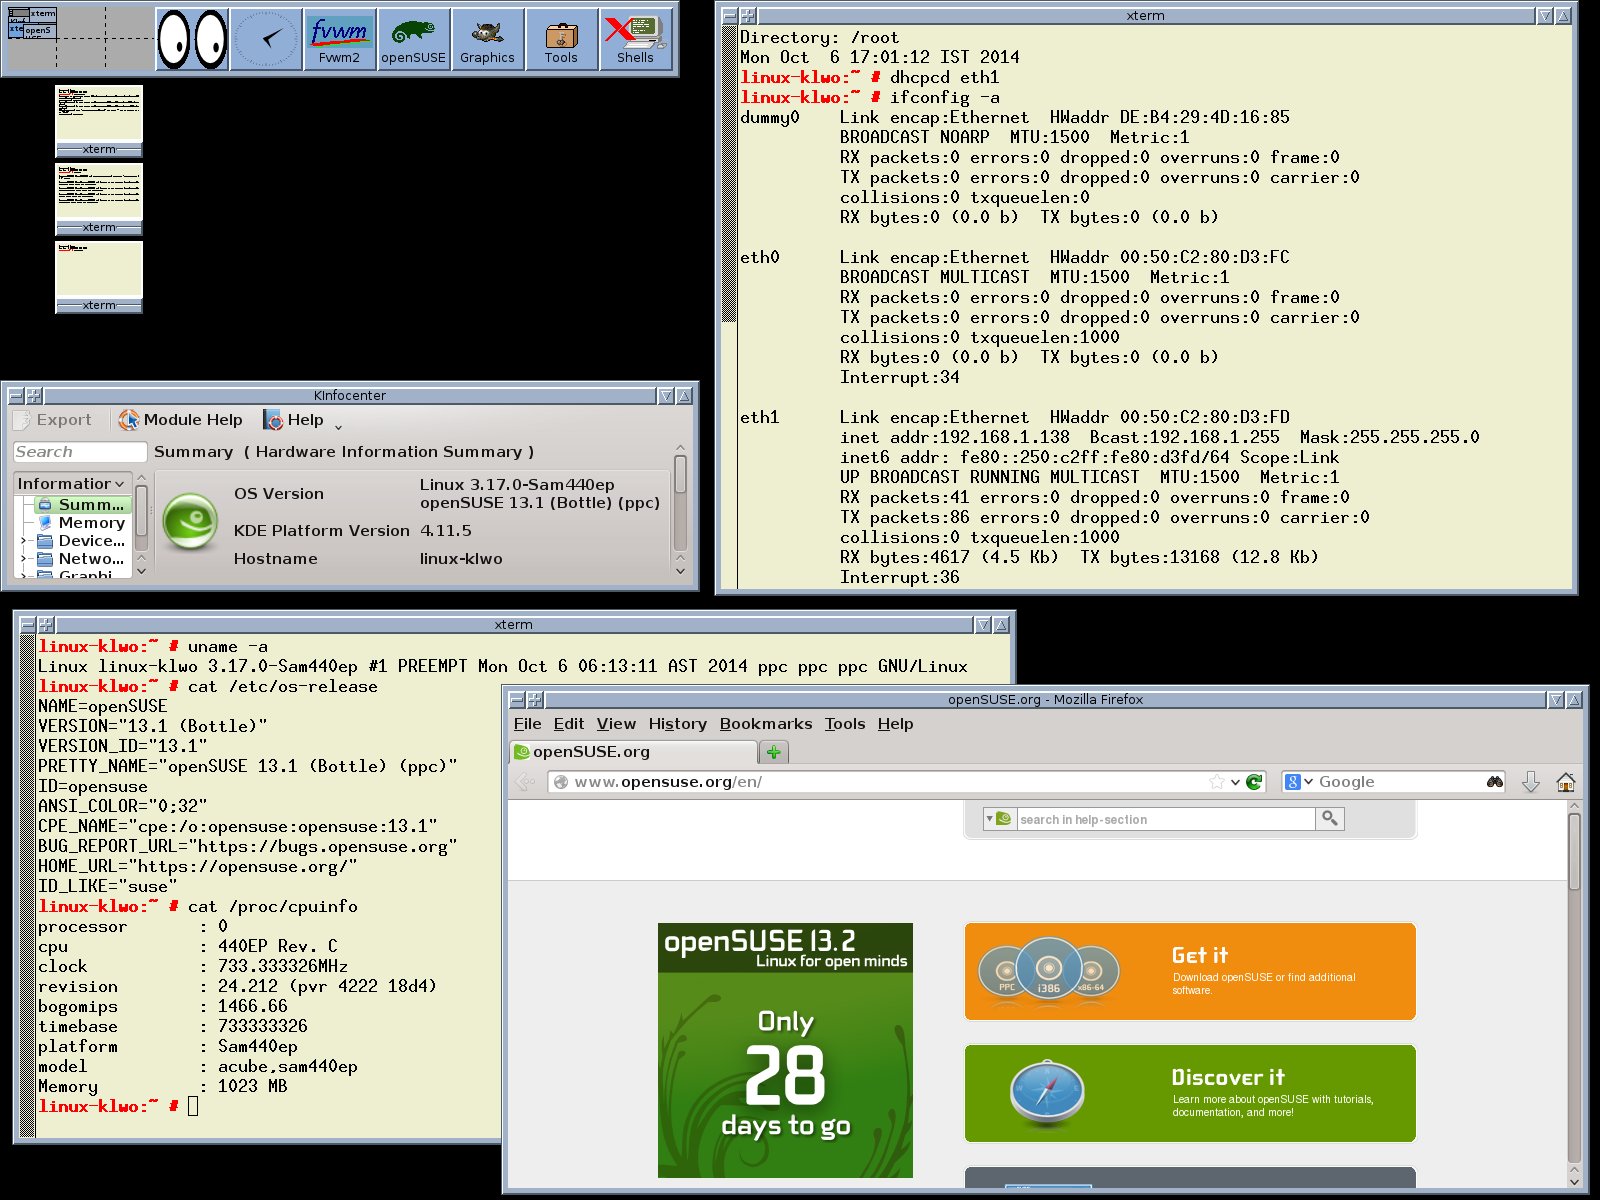Click the magnifier in openSUSE help search
Image resolution: width=1600 pixels, height=1200 pixels.
point(1329,819)
